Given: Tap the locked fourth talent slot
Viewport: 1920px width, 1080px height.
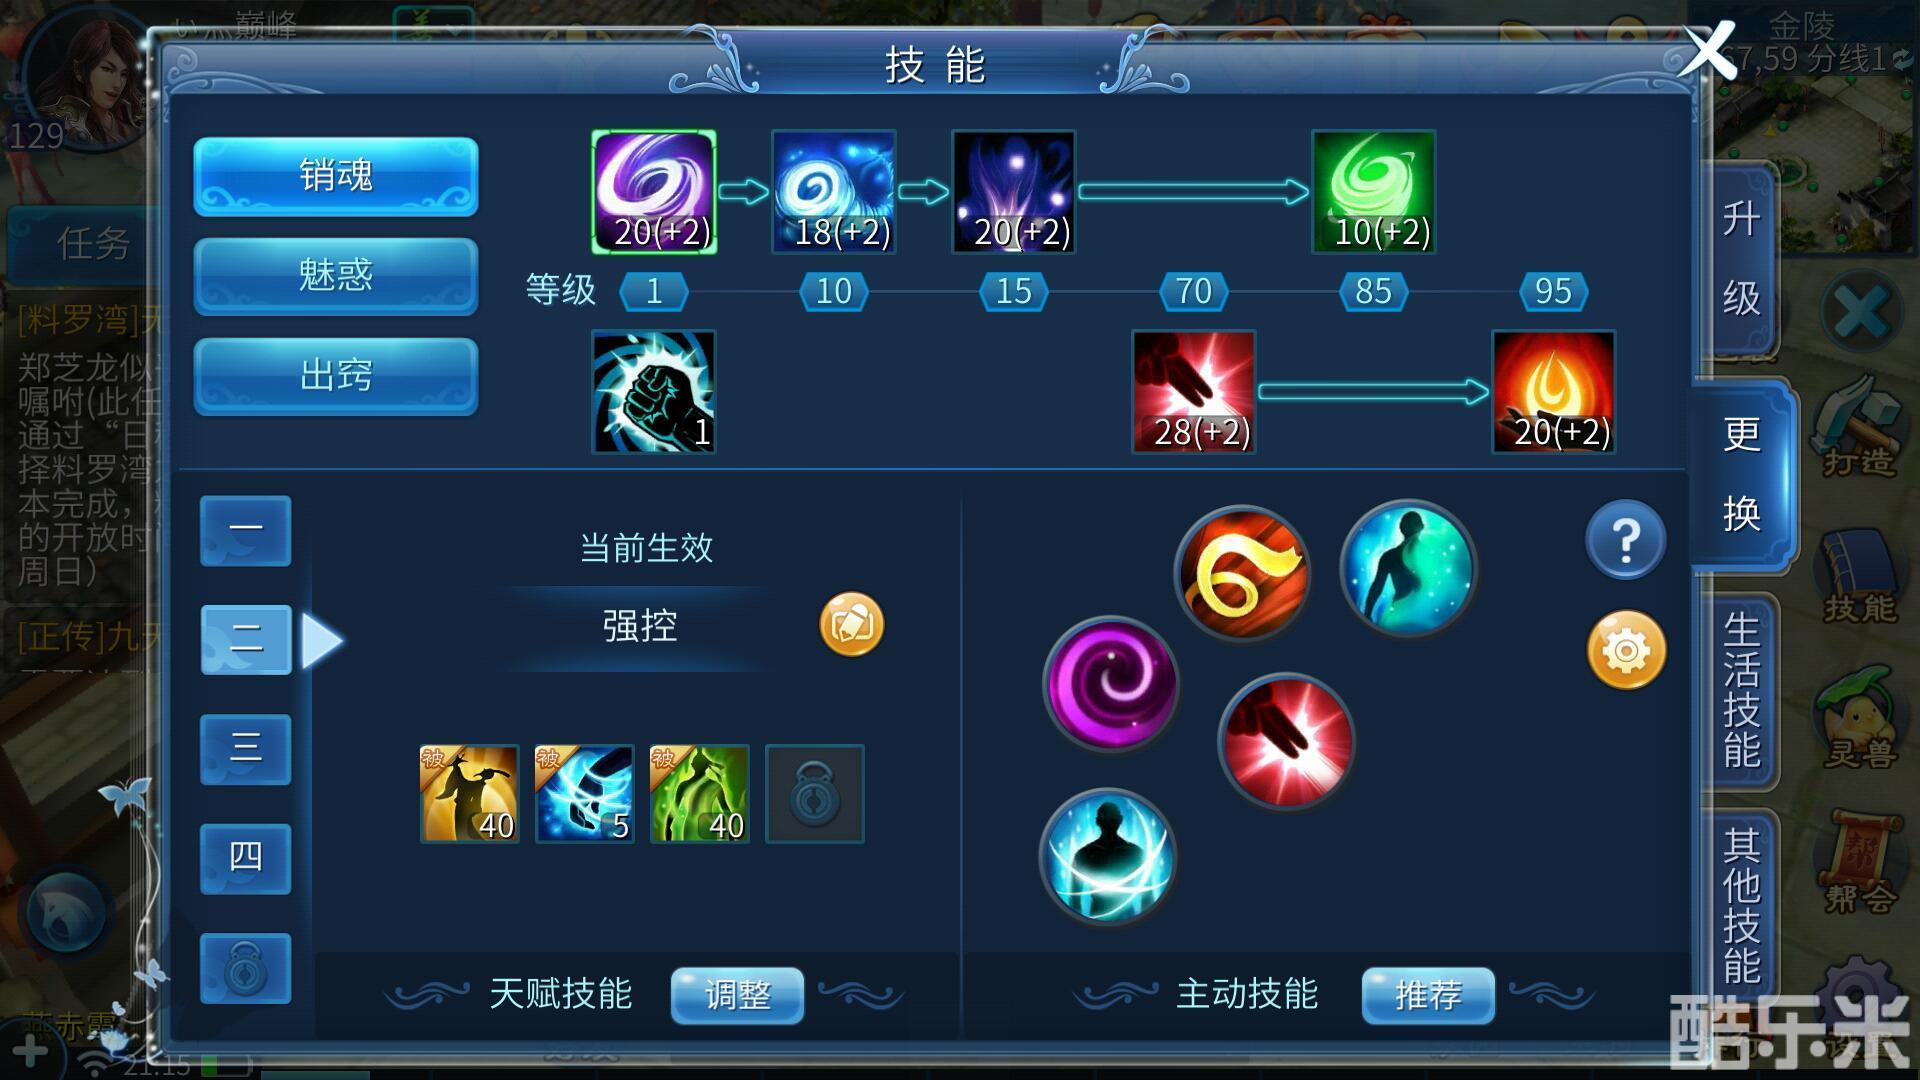Looking at the screenshot, I should click(x=815, y=794).
